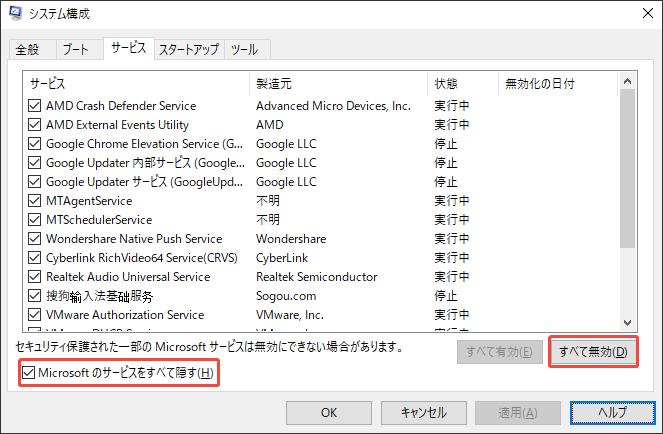Select the VMware, Inc. manufacturer cell
The image size is (663, 434).
[x=290, y=315]
